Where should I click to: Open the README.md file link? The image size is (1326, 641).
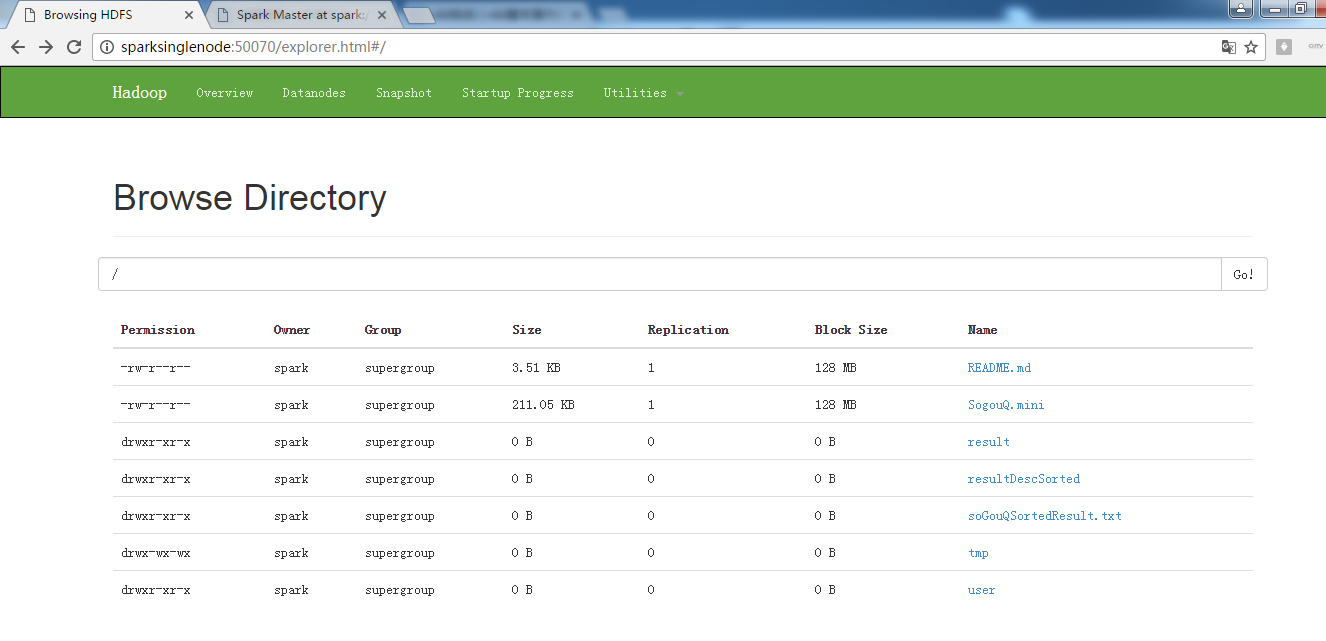click(x=999, y=368)
